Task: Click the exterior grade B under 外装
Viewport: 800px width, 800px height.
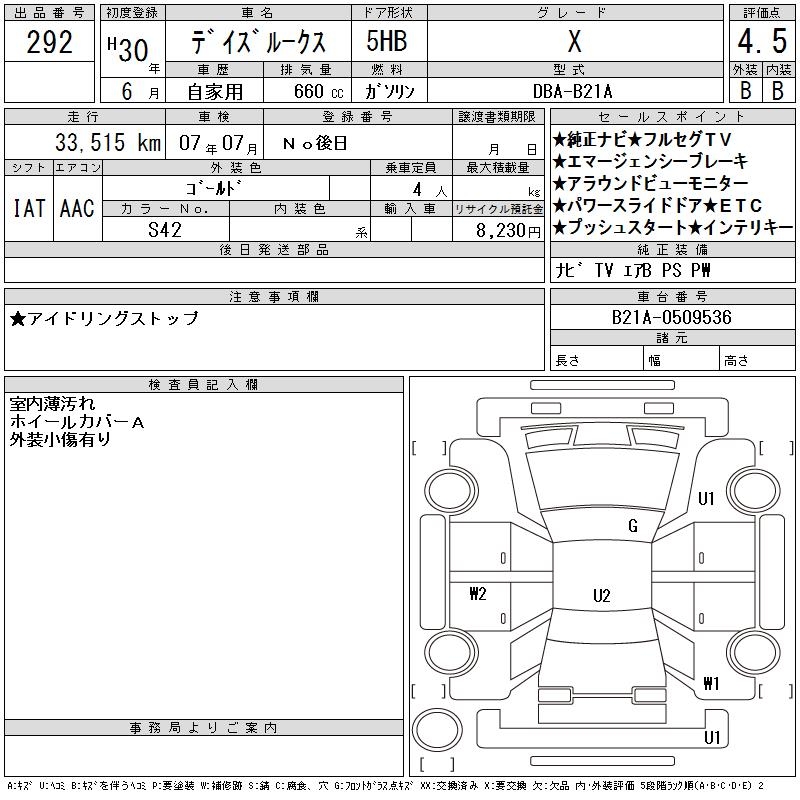Action: pos(744,89)
